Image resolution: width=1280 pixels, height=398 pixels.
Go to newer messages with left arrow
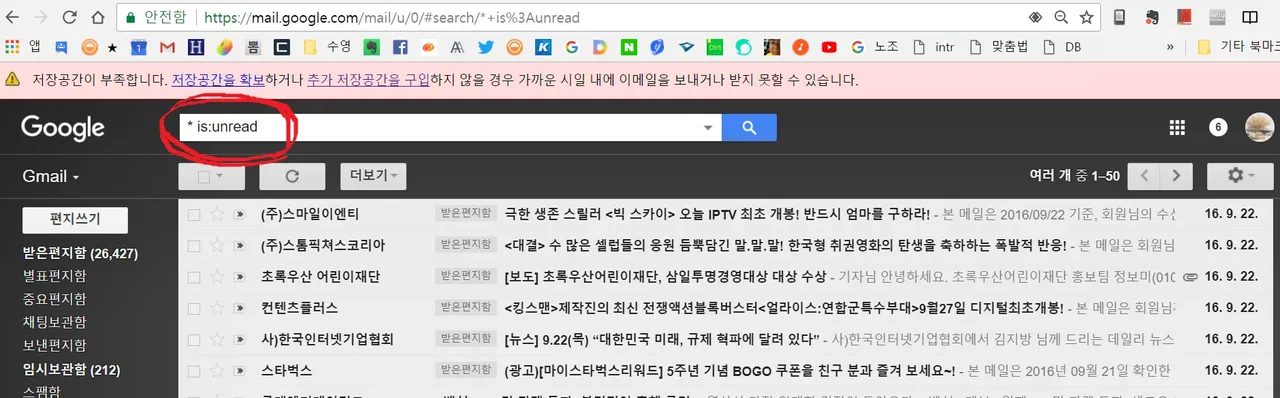[1145, 176]
